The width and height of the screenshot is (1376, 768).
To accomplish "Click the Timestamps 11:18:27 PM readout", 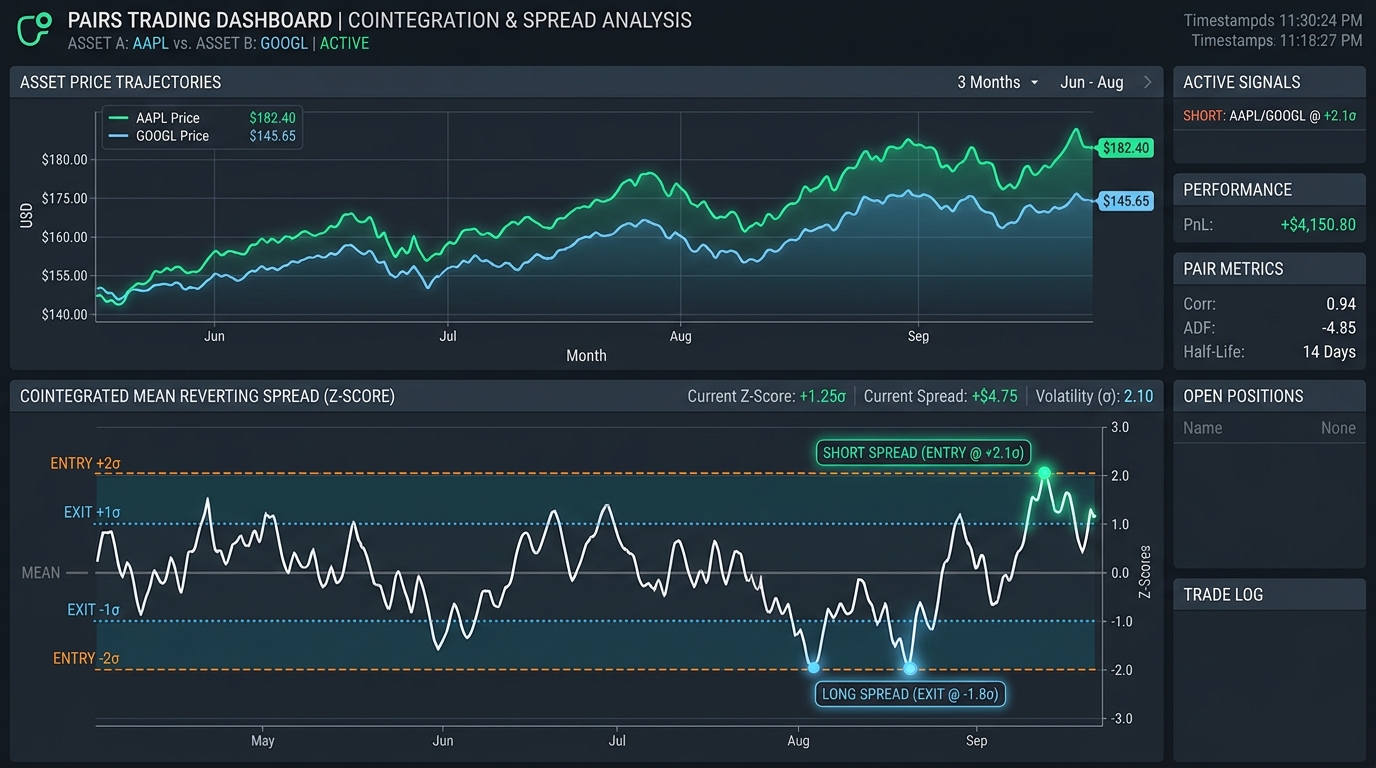I will [1276, 41].
